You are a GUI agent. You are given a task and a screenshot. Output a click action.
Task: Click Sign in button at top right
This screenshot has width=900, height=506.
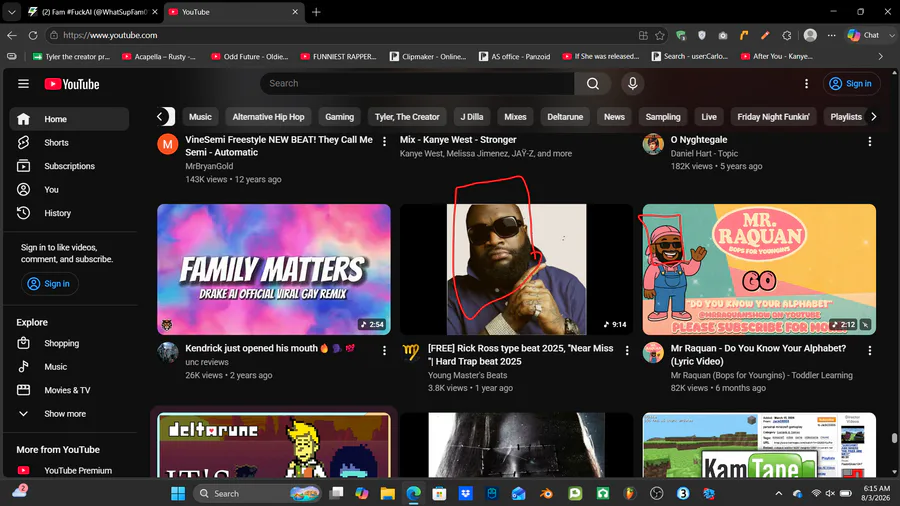(851, 84)
